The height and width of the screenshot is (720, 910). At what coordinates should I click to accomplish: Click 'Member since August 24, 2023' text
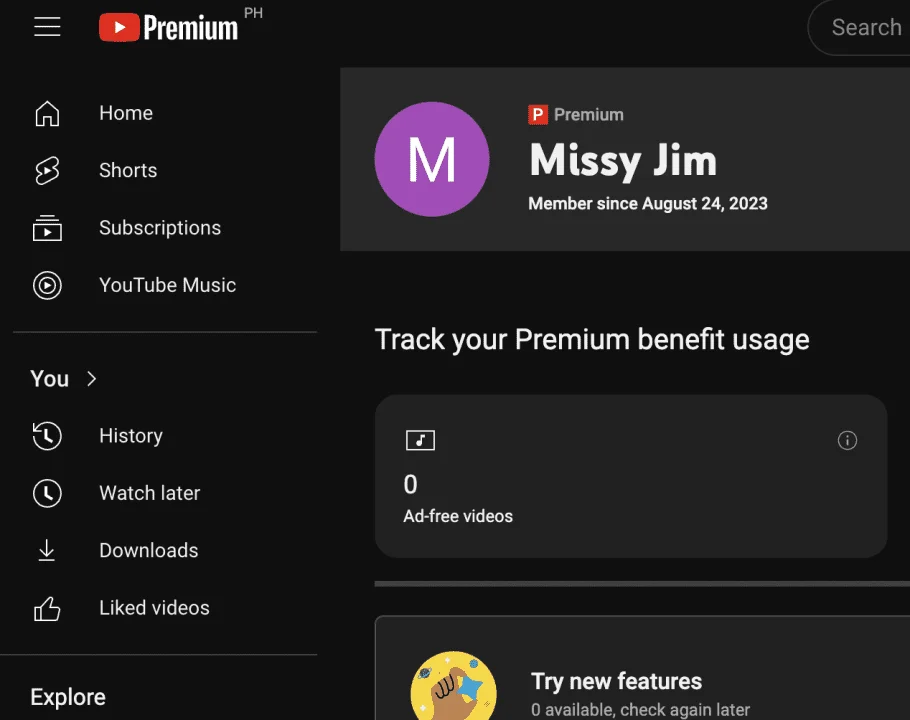pyautogui.click(x=648, y=204)
